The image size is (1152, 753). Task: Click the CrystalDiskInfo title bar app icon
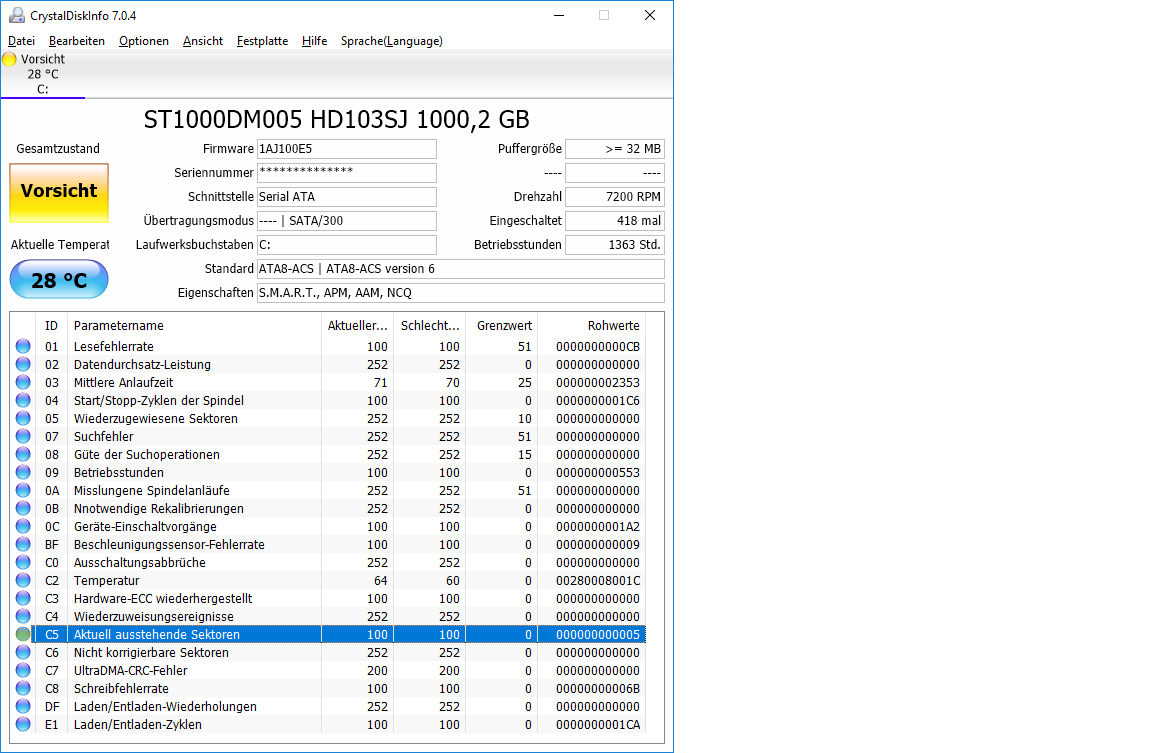click(16, 15)
